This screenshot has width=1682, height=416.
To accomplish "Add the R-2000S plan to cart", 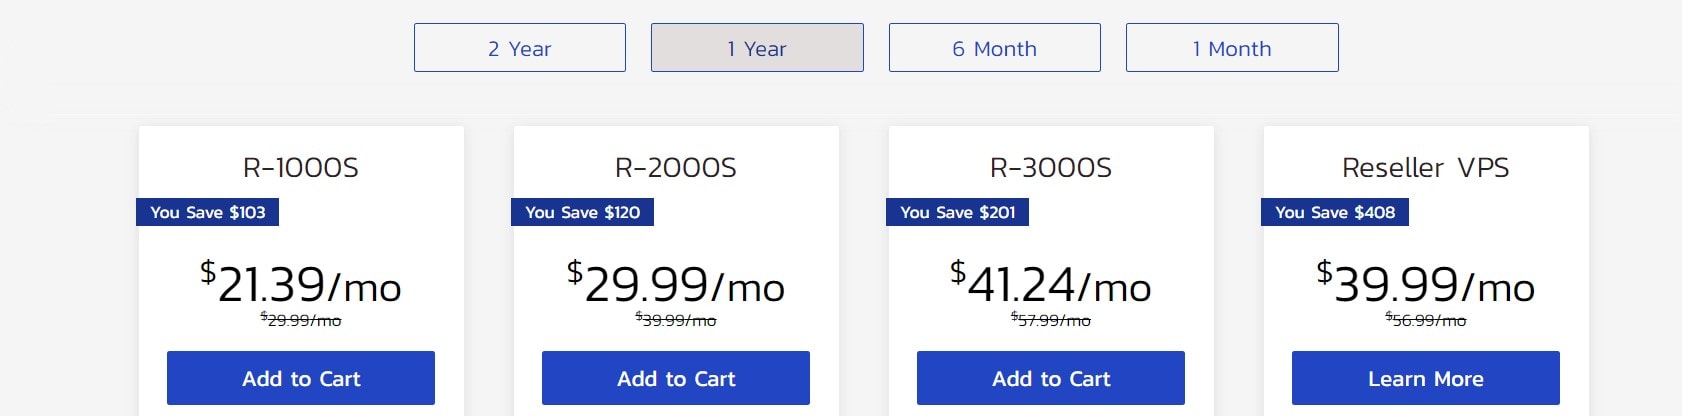I will 676,378.
